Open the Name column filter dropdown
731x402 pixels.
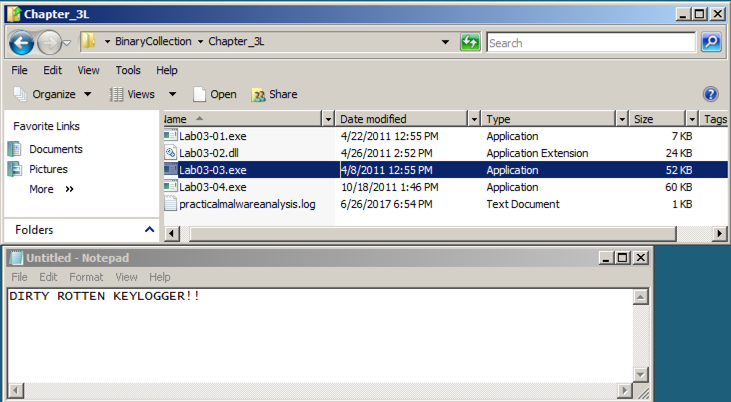pyautogui.click(x=328, y=119)
